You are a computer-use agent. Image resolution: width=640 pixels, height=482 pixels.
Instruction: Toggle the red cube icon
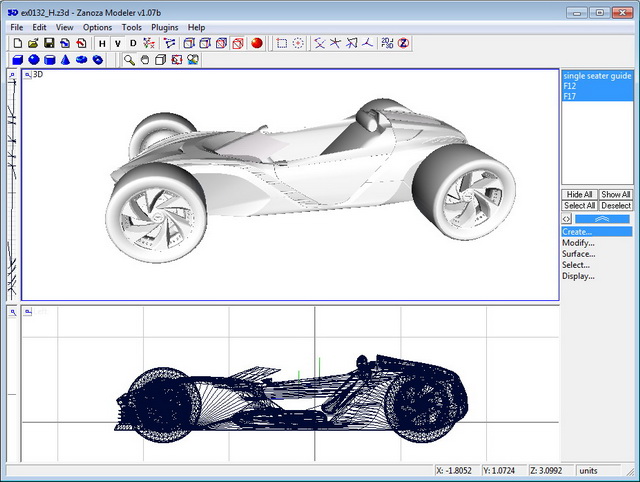(x=238, y=43)
